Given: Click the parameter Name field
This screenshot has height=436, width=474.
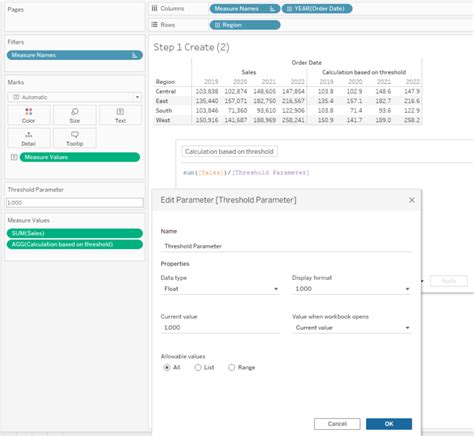Looking at the screenshot, I should coord(286,246).
